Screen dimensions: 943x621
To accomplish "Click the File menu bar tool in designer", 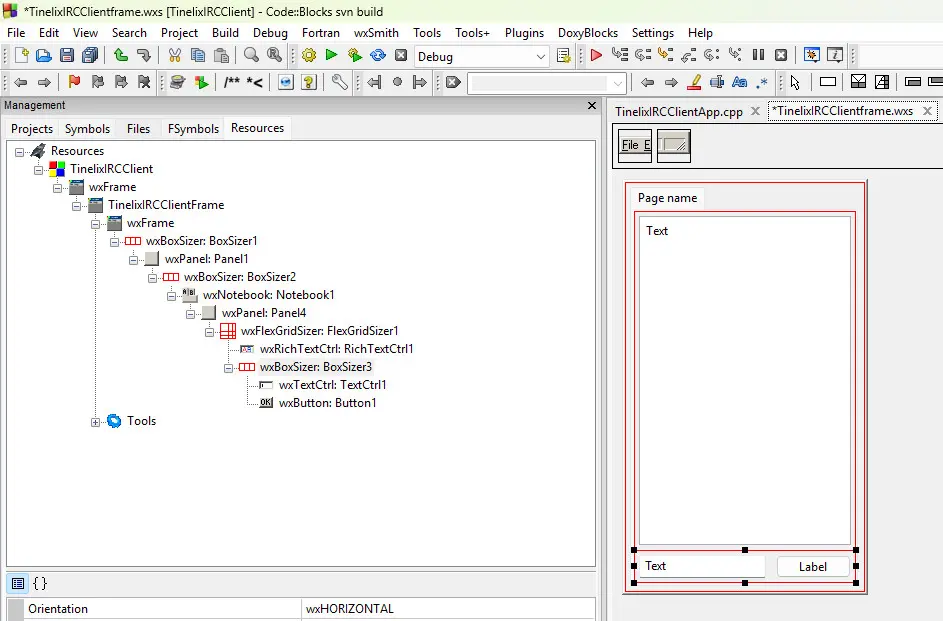I will [635, 145].
